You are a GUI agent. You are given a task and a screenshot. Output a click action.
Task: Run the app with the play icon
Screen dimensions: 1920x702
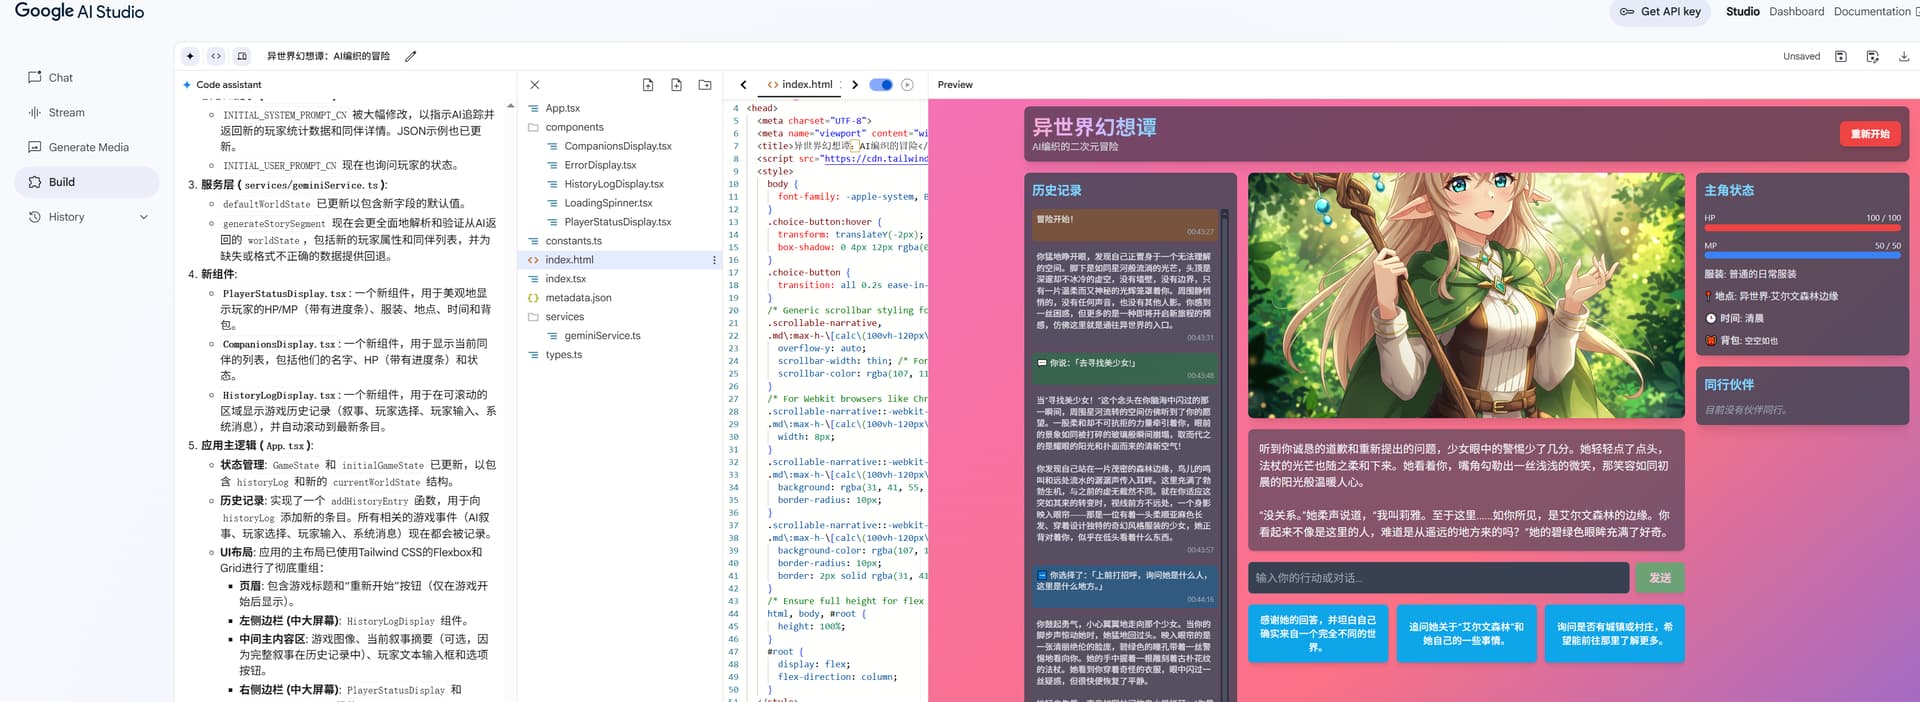tap(907, 85)
